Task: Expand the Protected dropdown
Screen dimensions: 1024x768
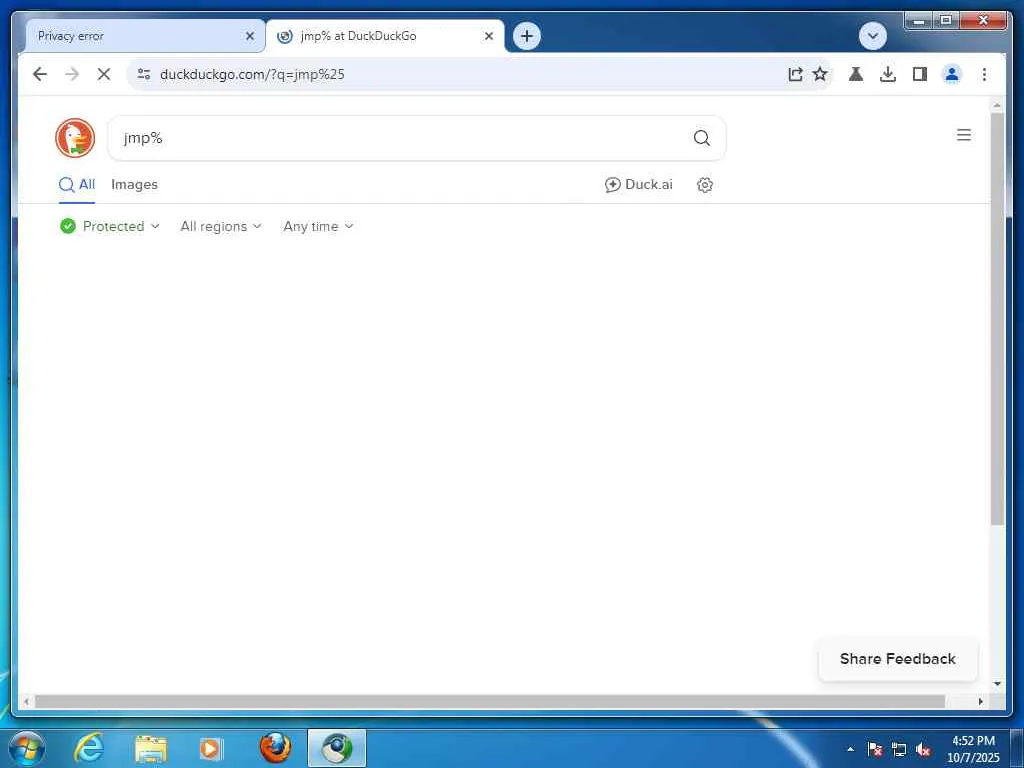Action: [x=110, y=227]
